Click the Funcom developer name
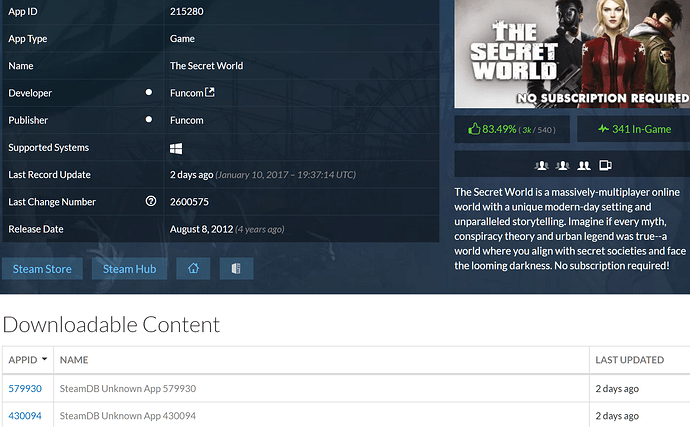This screenshot has width=690, height=427. (x=187, y=93)
